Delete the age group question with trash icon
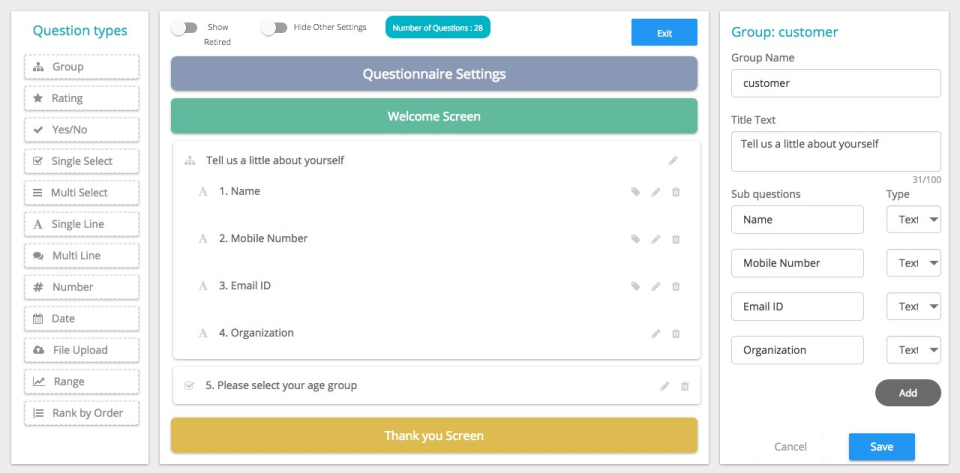This screenshot has width=960, height=473. pos(685,386)
